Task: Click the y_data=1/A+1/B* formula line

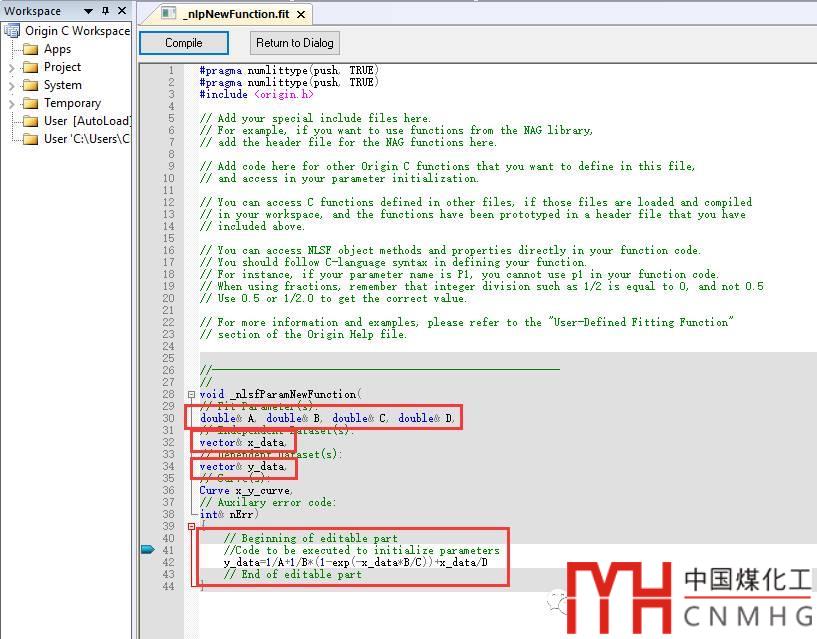Action: [x=356, y=562]
